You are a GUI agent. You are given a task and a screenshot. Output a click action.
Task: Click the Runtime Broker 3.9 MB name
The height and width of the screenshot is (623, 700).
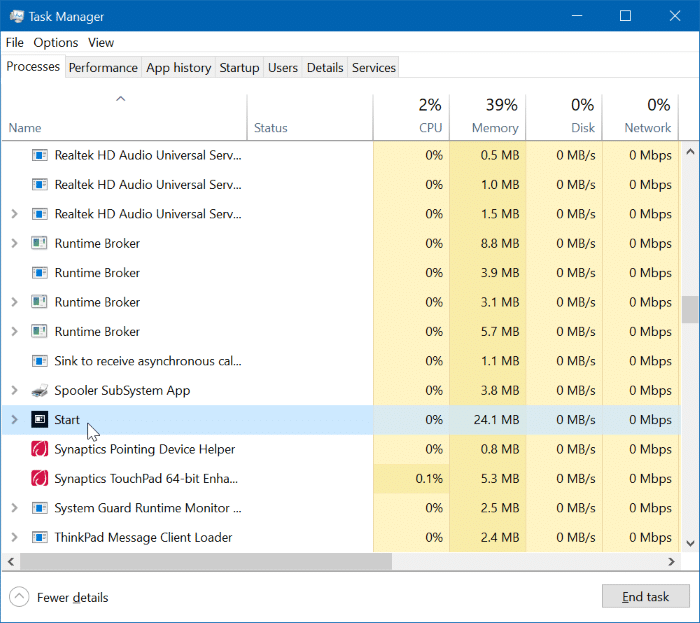coord(97,273)
